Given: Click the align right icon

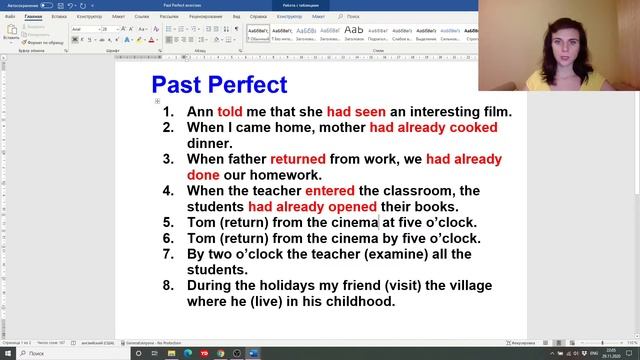Looking at the screenshot, I should click(x=184, y=40).
